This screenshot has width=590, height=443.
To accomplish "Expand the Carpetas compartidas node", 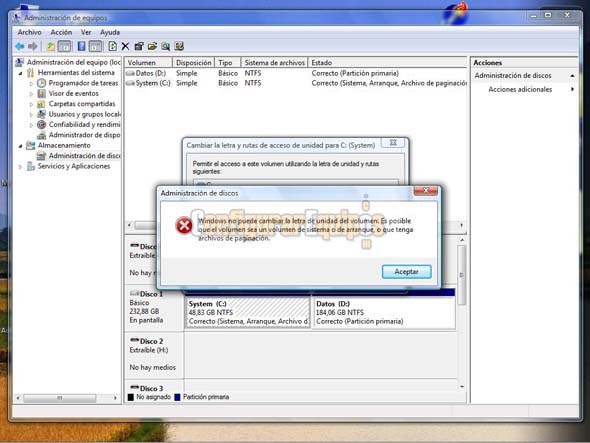I will [31, 104].
